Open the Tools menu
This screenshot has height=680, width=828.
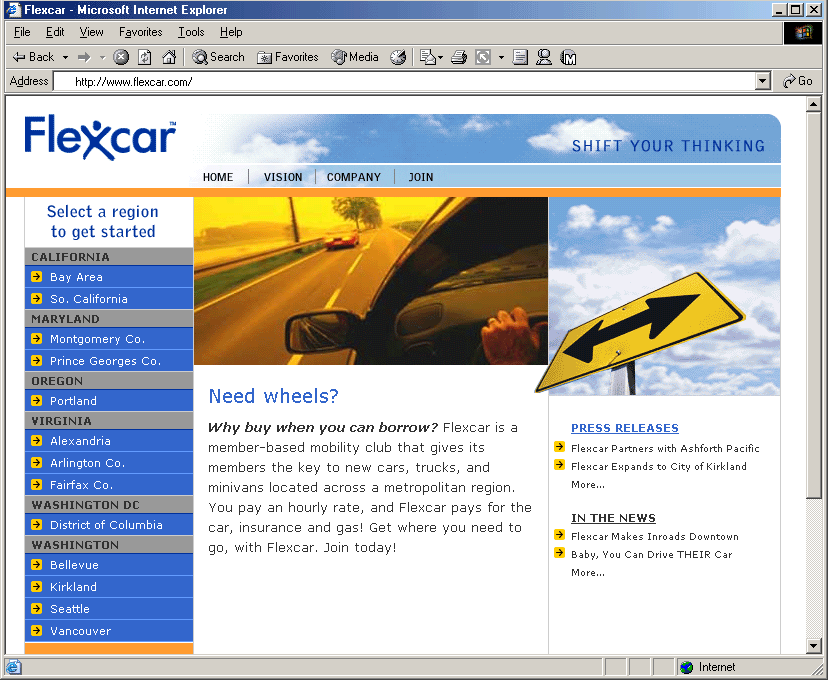191,32
